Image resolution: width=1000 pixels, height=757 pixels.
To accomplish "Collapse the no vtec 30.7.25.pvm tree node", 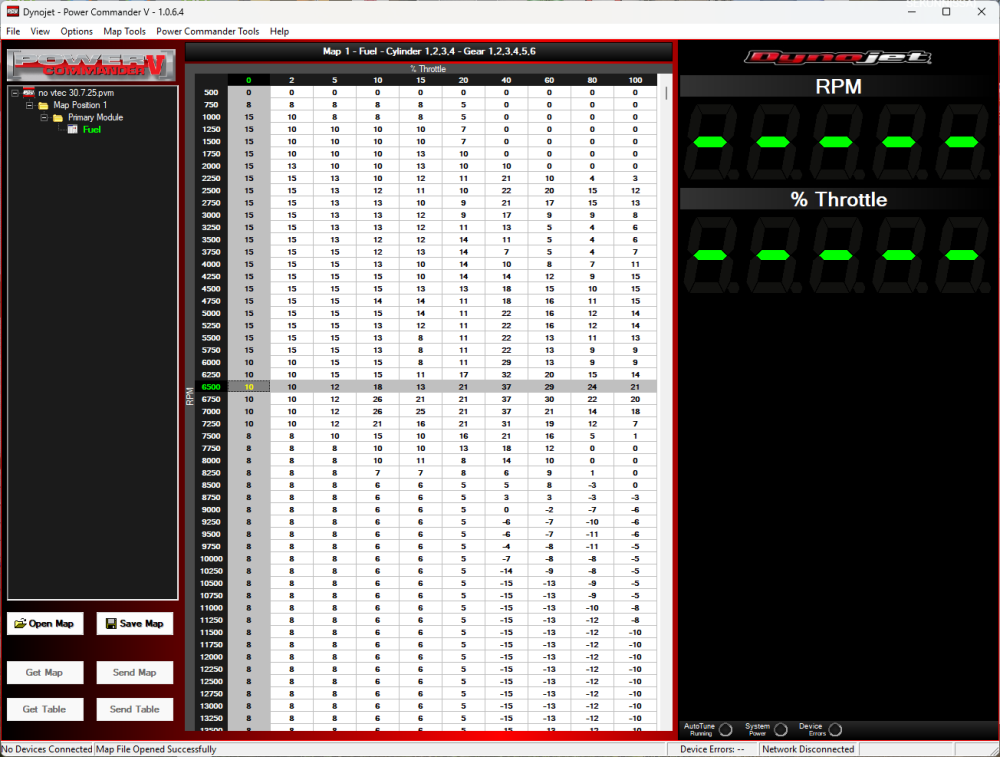I will [15, 93].
